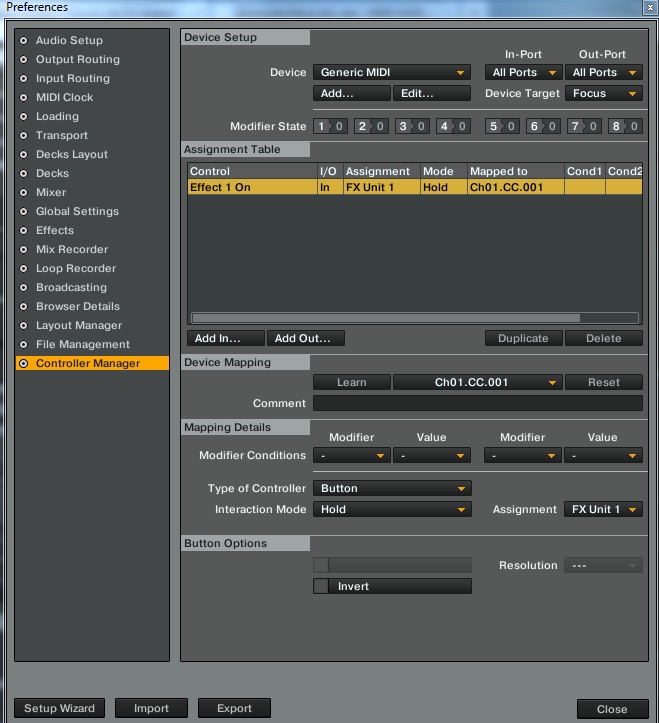
Task: Open the Type of Controller Button dropdown
Action: tap(392, 488)
